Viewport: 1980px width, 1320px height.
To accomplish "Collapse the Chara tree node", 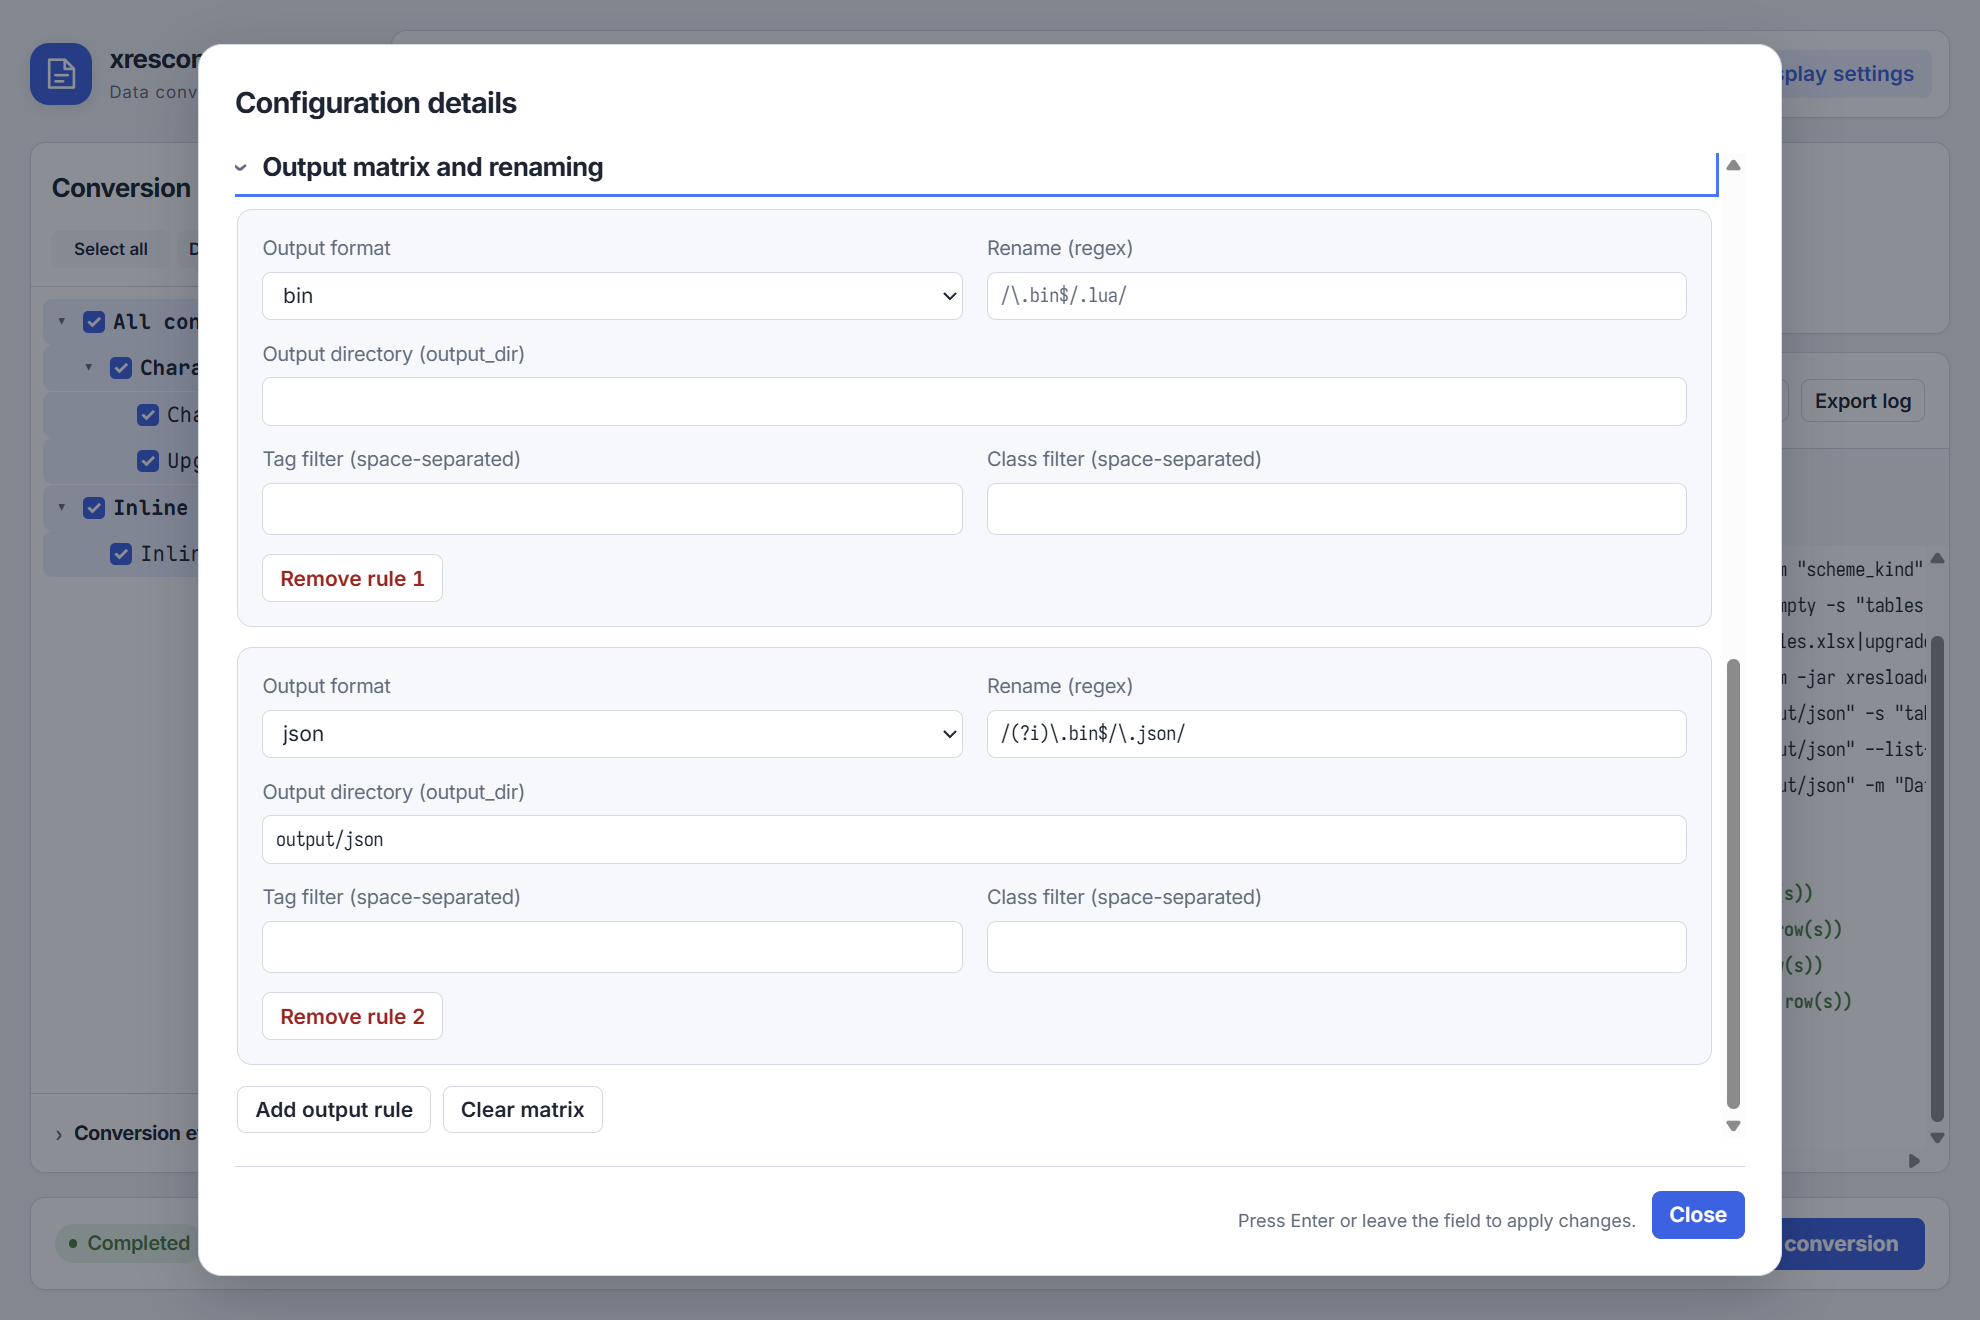I will click(x=89, y=368).
